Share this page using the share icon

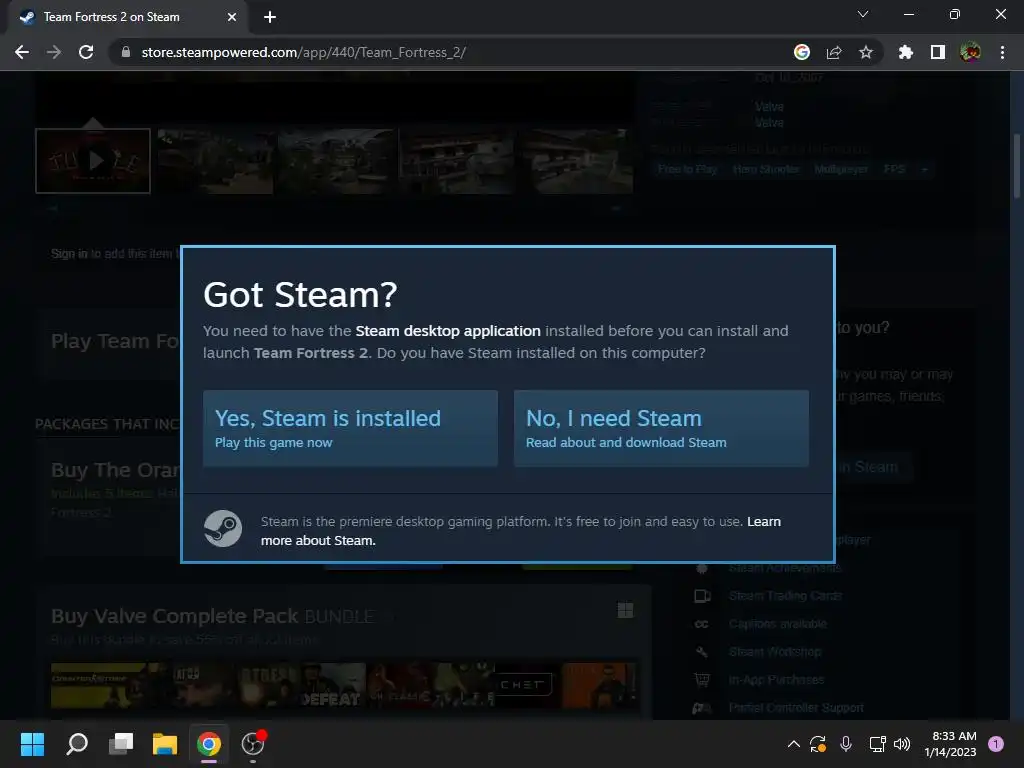click(834, 52)
